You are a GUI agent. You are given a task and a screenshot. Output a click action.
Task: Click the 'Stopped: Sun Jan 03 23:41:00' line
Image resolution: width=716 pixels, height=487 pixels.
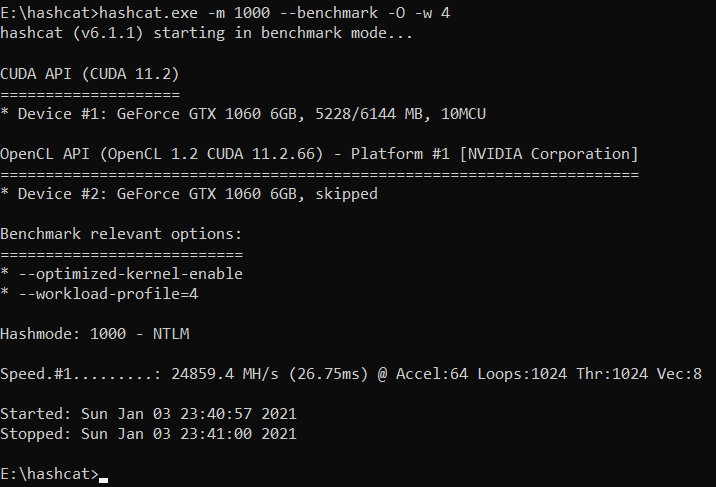pos(148,434)
